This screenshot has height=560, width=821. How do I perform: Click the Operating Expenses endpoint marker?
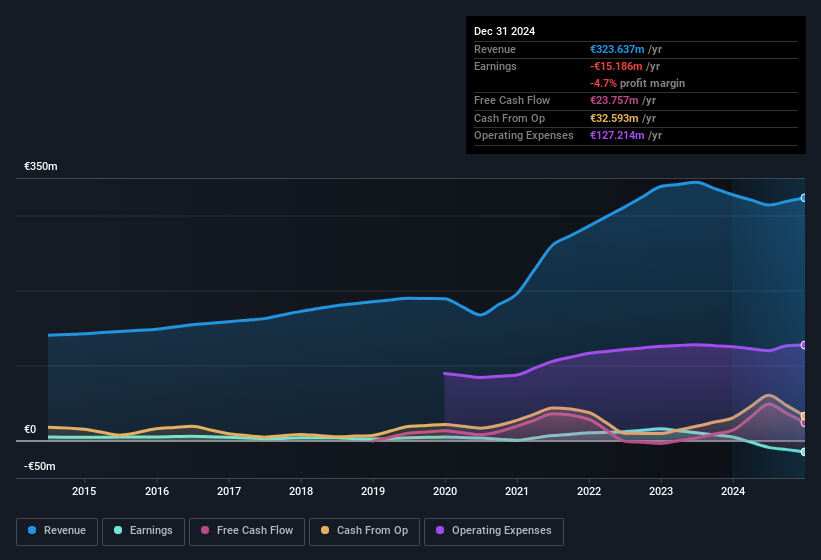coord(804,345)
